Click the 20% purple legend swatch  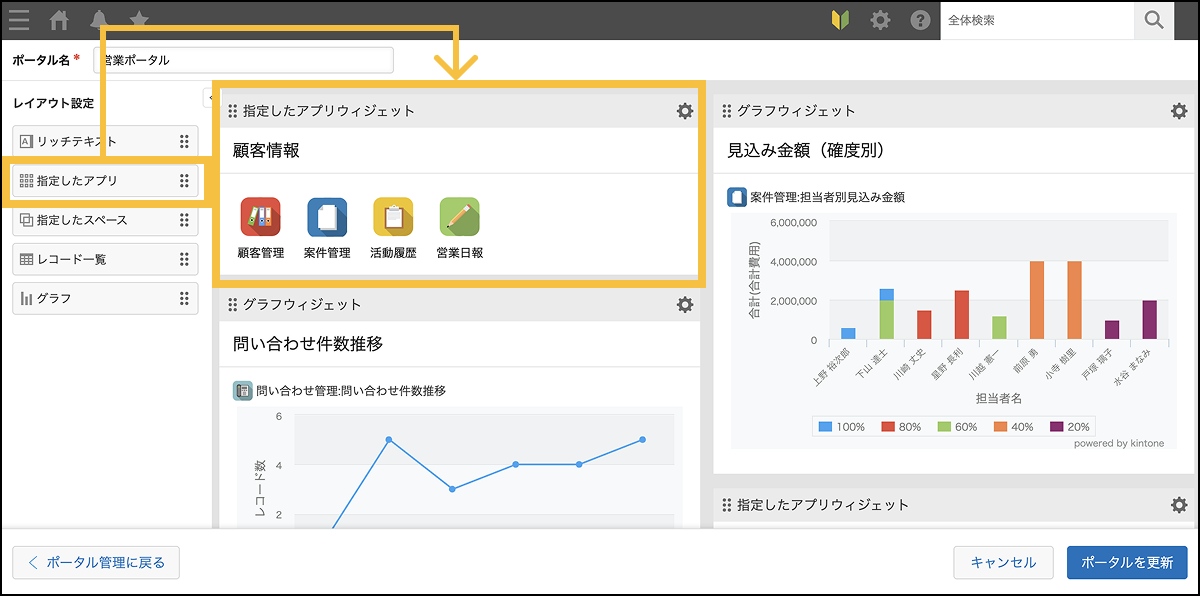pos(1057,426)
